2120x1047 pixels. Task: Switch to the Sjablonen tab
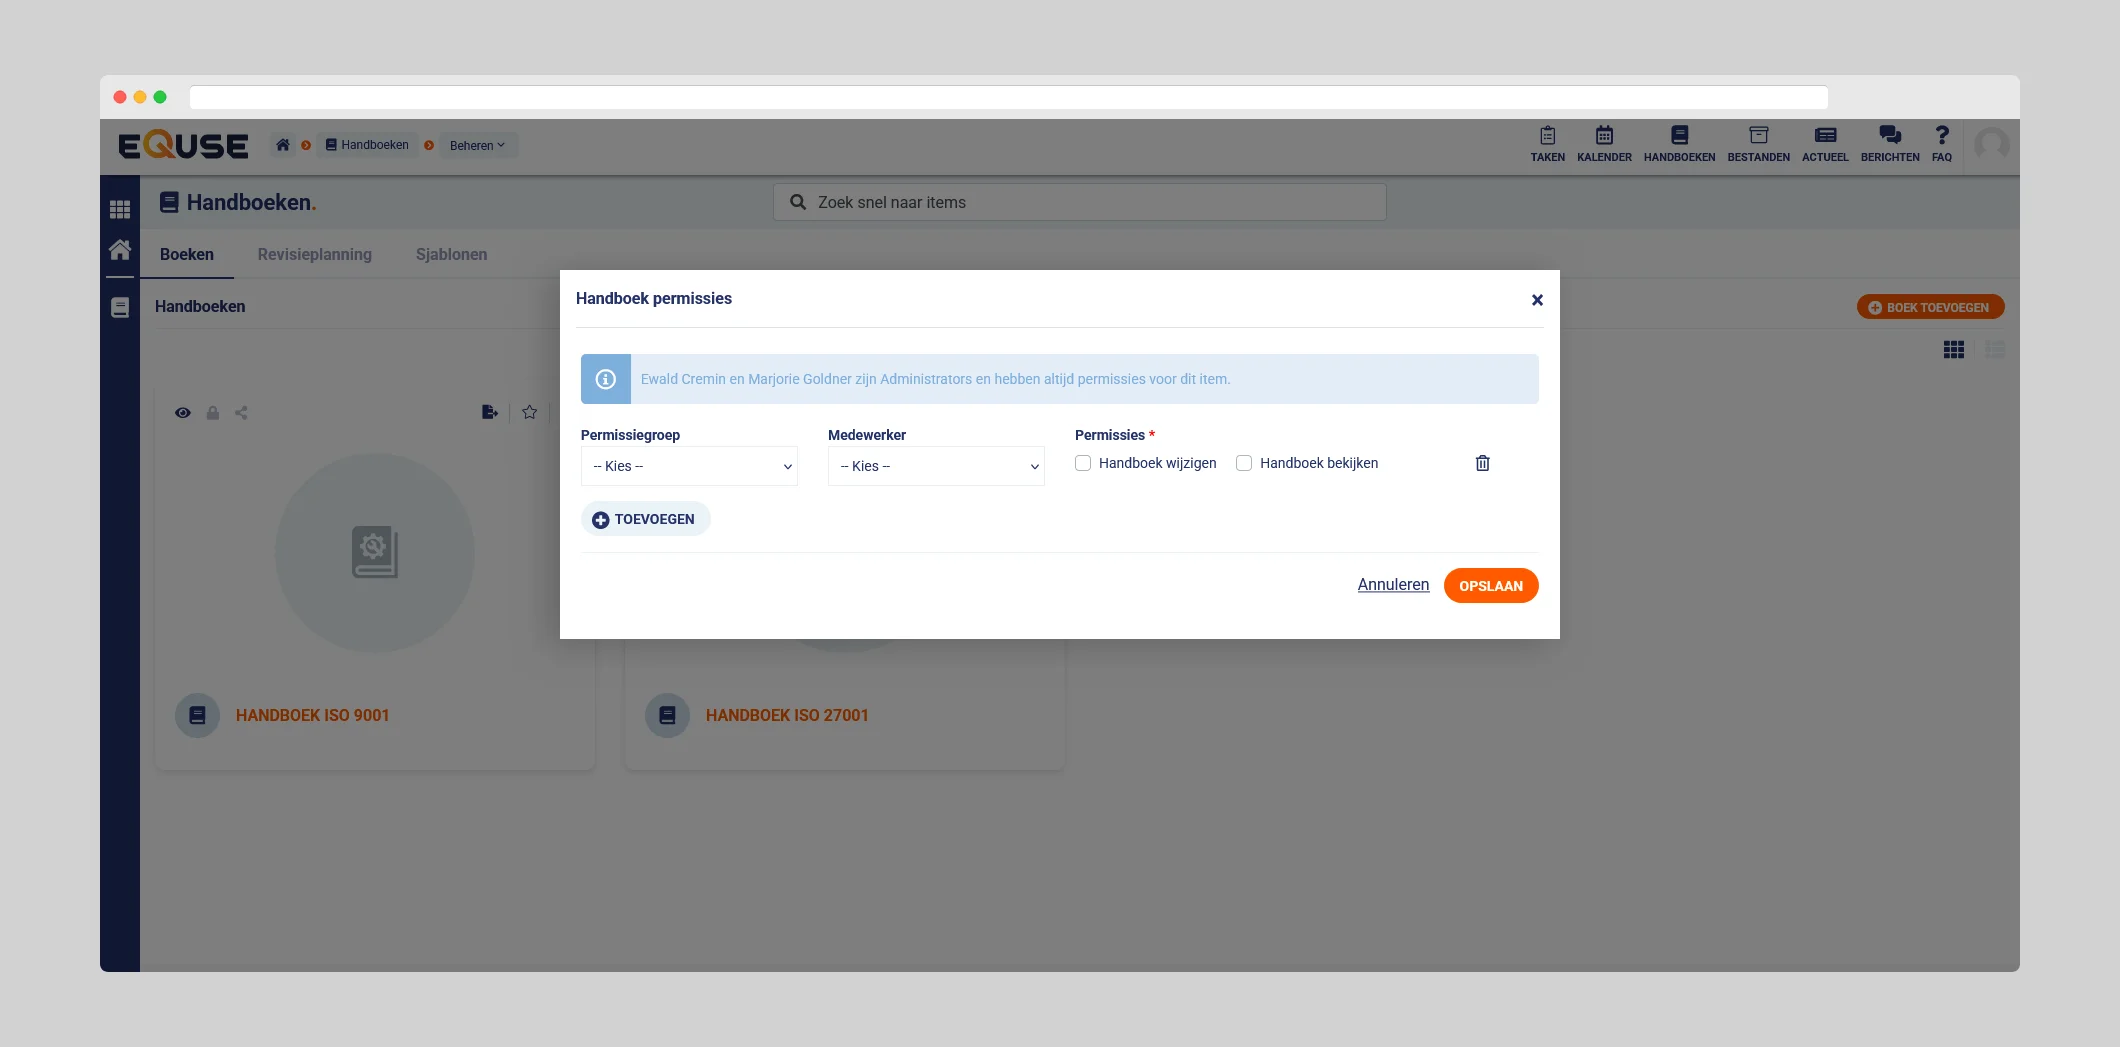click(x=451, y=254)
